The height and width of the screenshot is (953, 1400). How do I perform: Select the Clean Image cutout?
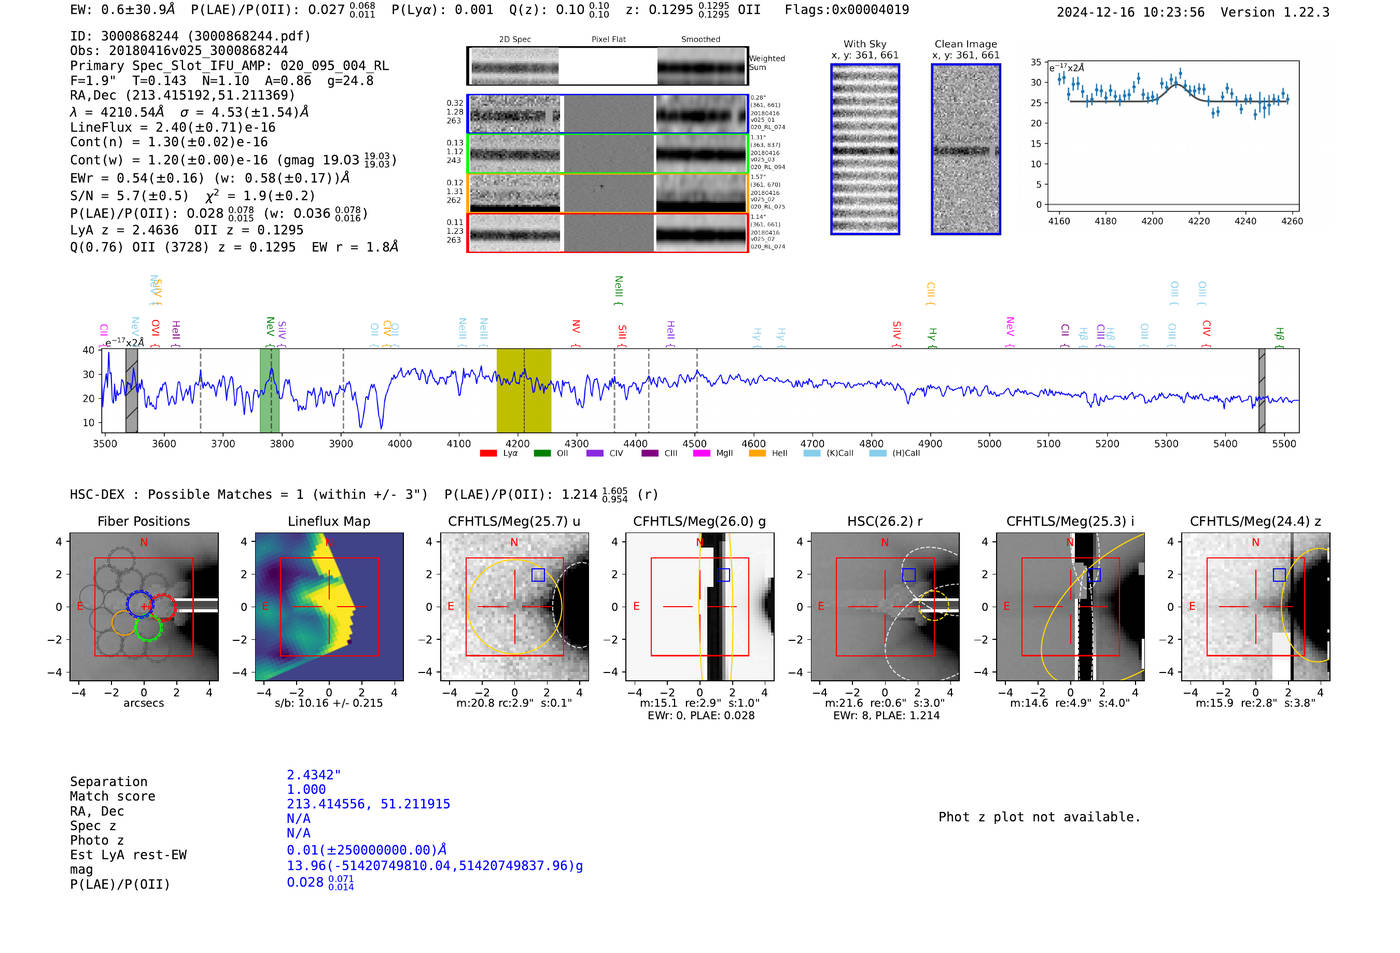pyautogui.click(x=966, y=149)
